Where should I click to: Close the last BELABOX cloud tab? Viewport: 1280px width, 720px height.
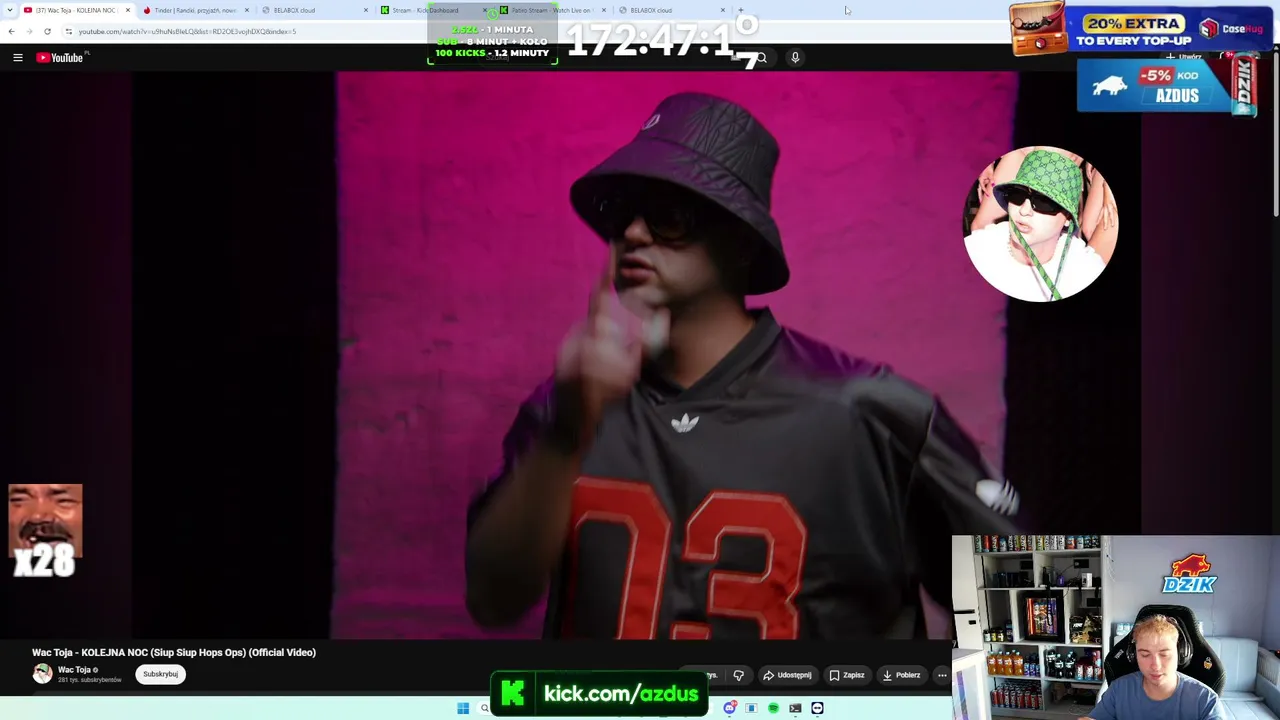tap(723, 10)
